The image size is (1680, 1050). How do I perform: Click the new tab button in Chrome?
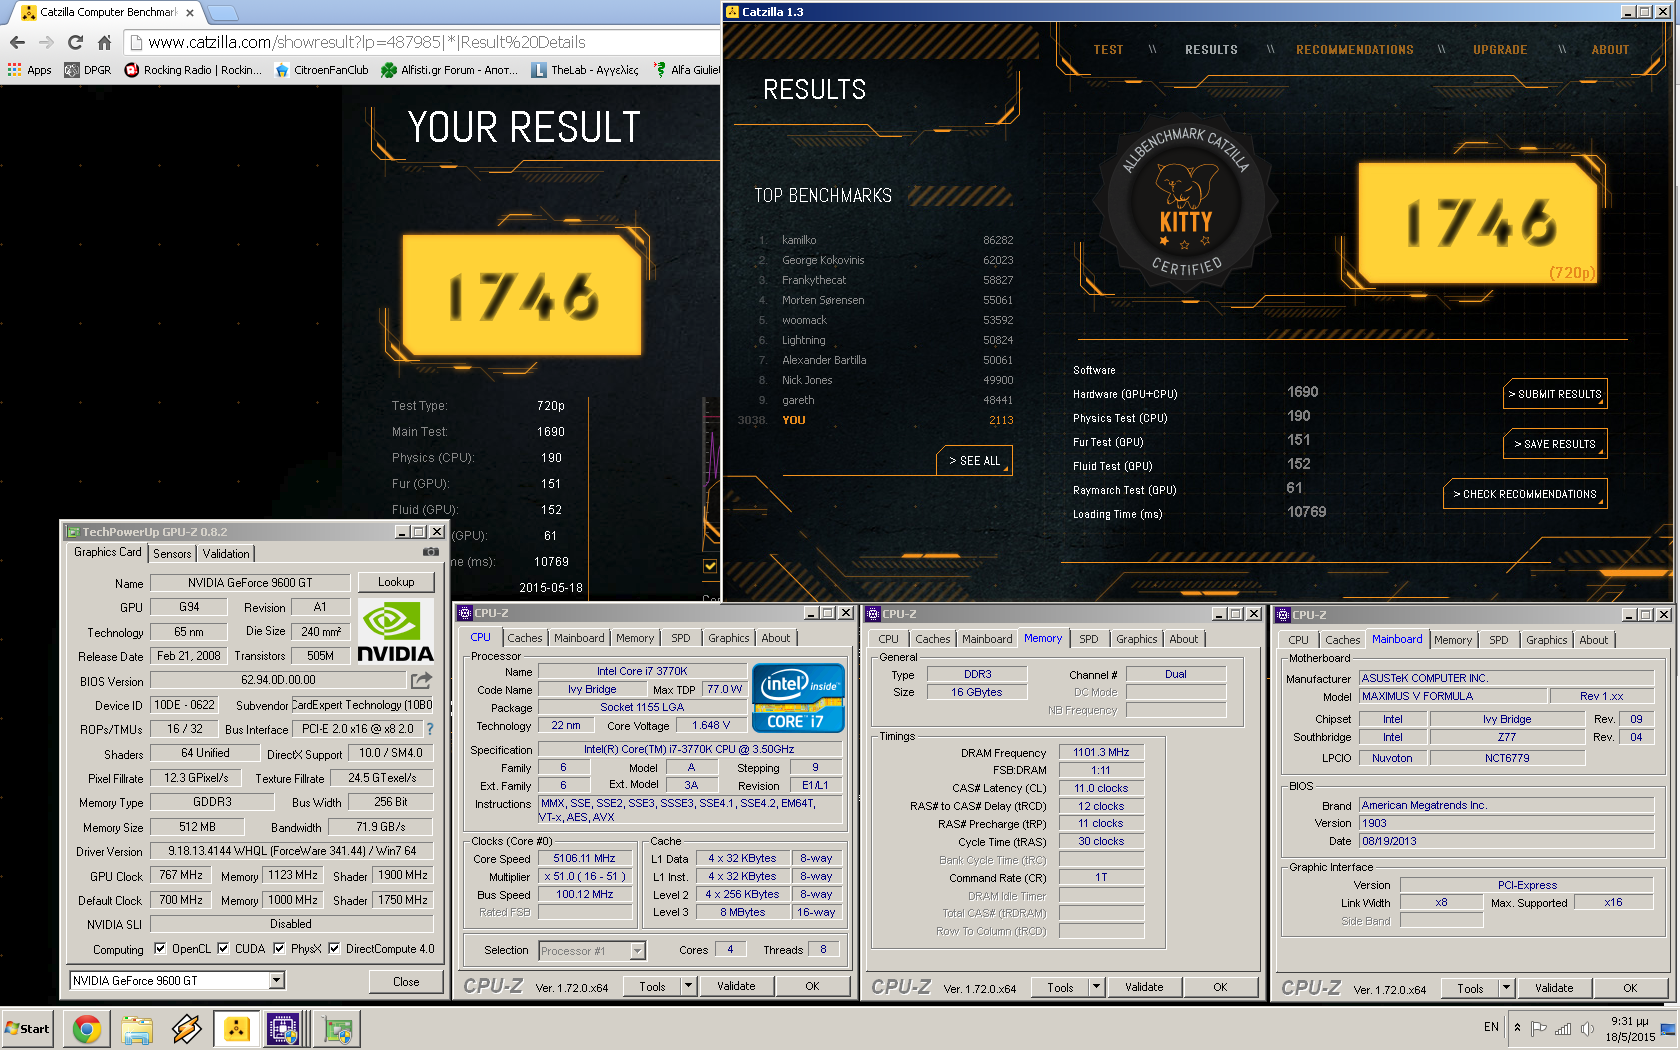222,13
